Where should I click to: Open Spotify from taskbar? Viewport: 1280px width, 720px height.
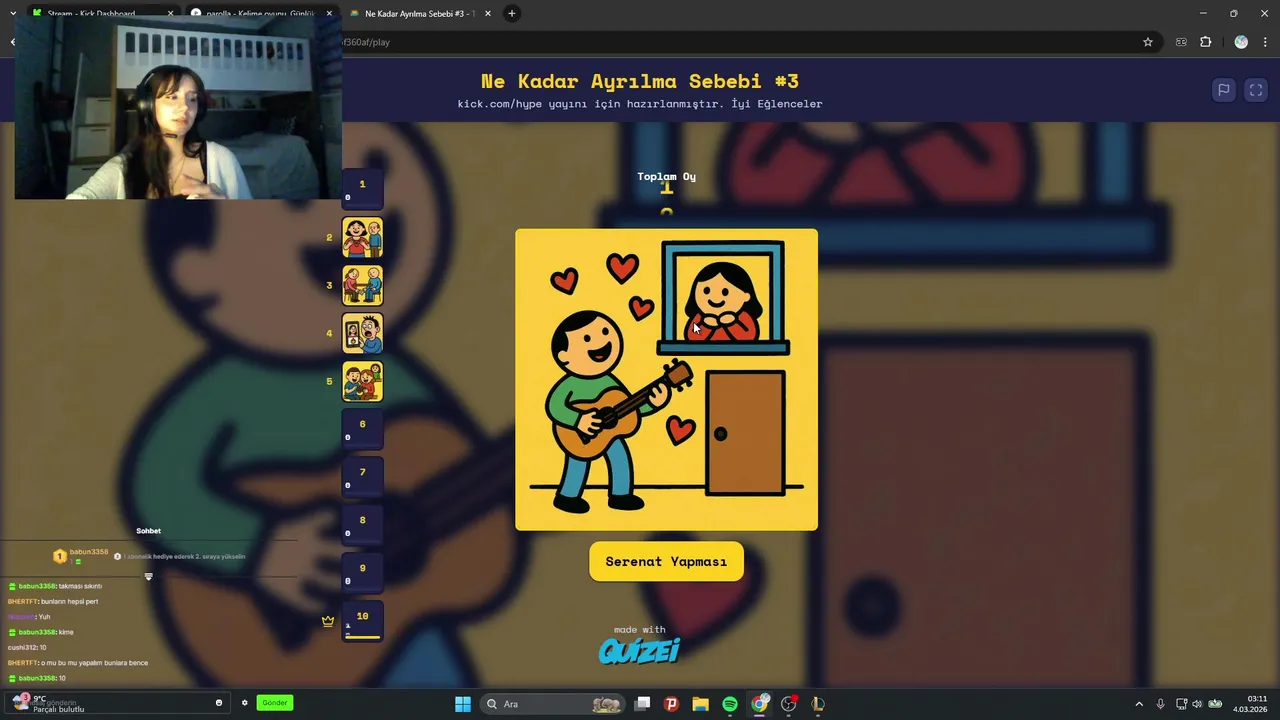click(730, 704)
